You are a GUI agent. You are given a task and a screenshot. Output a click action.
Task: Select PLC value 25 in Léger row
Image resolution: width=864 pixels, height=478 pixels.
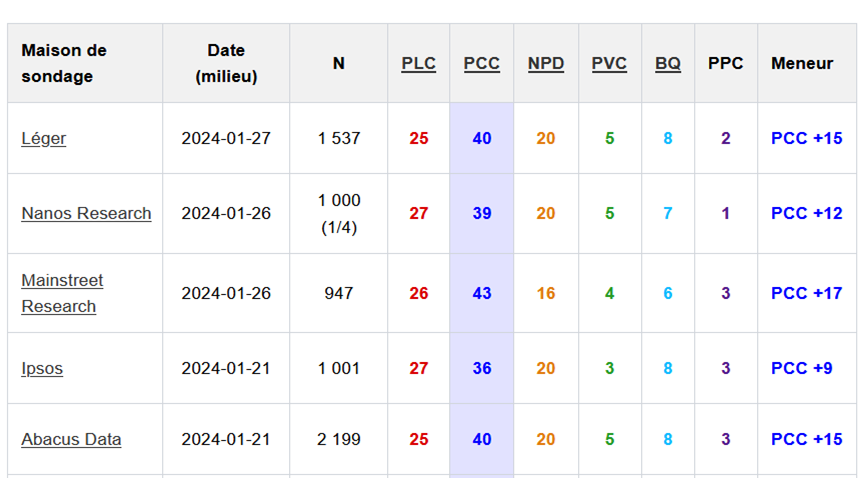(x=419, y=138)
